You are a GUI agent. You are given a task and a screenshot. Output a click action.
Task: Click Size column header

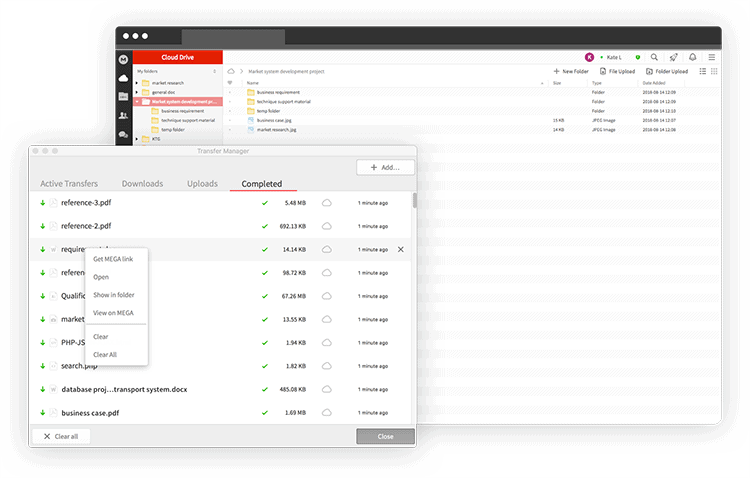tap(557, 83)
